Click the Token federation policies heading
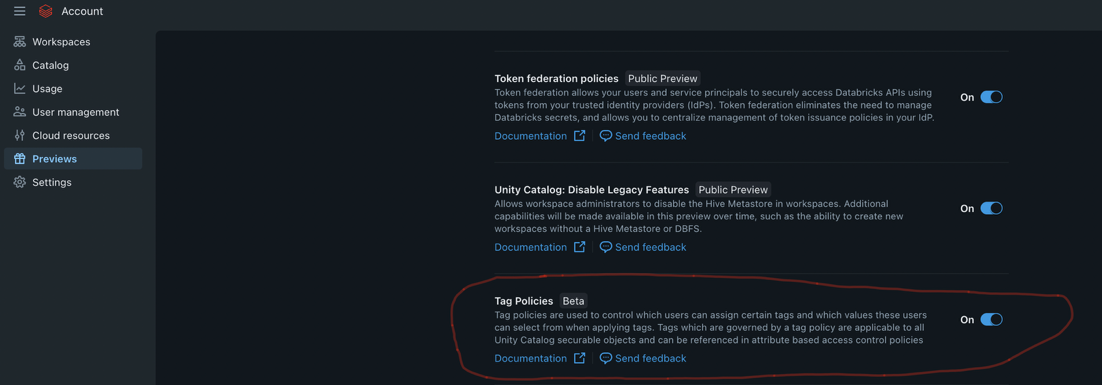The width and height of the screenshot is (1102, 385). 557,78
